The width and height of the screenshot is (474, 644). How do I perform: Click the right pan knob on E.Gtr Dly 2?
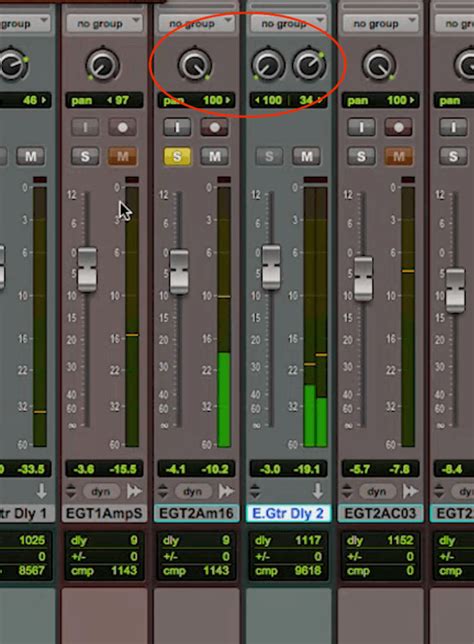coord(309,65)
